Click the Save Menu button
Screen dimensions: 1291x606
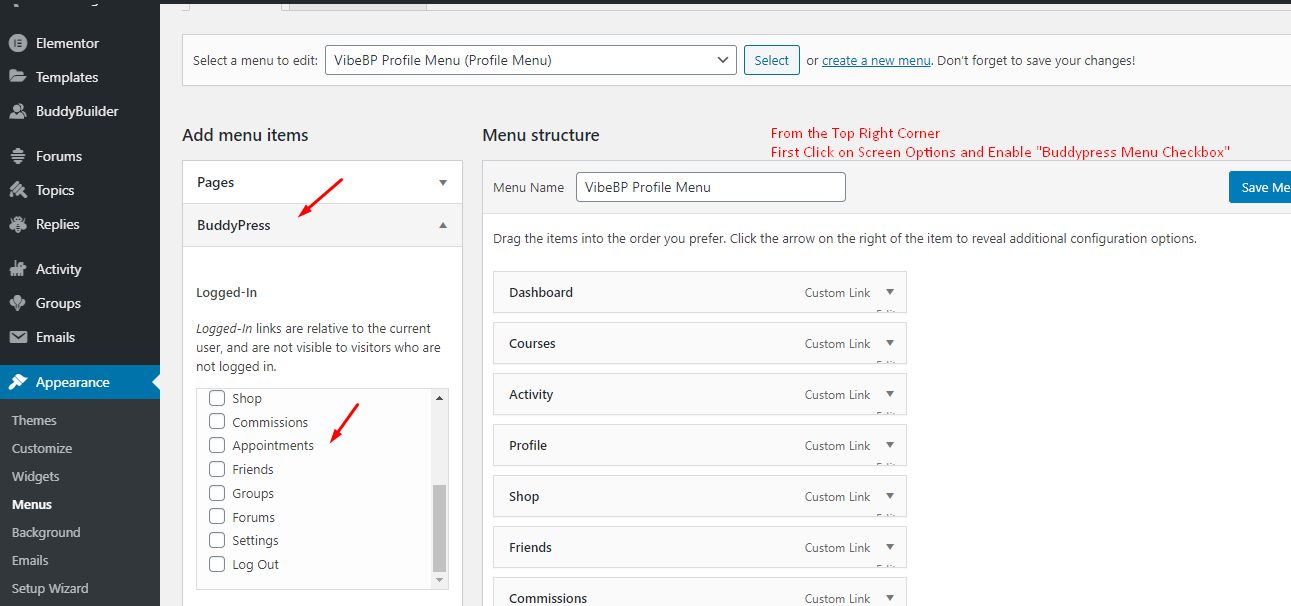(x=1260, y=187)
